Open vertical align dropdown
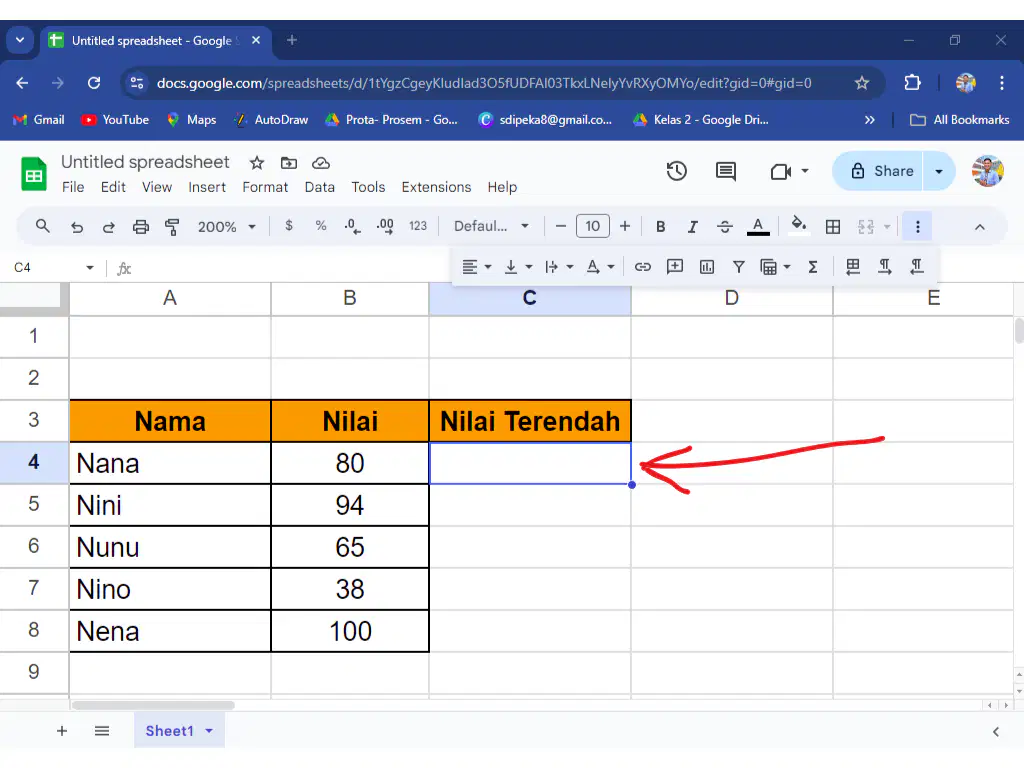Screen dimensions: 1024x768 click(519, 266)
